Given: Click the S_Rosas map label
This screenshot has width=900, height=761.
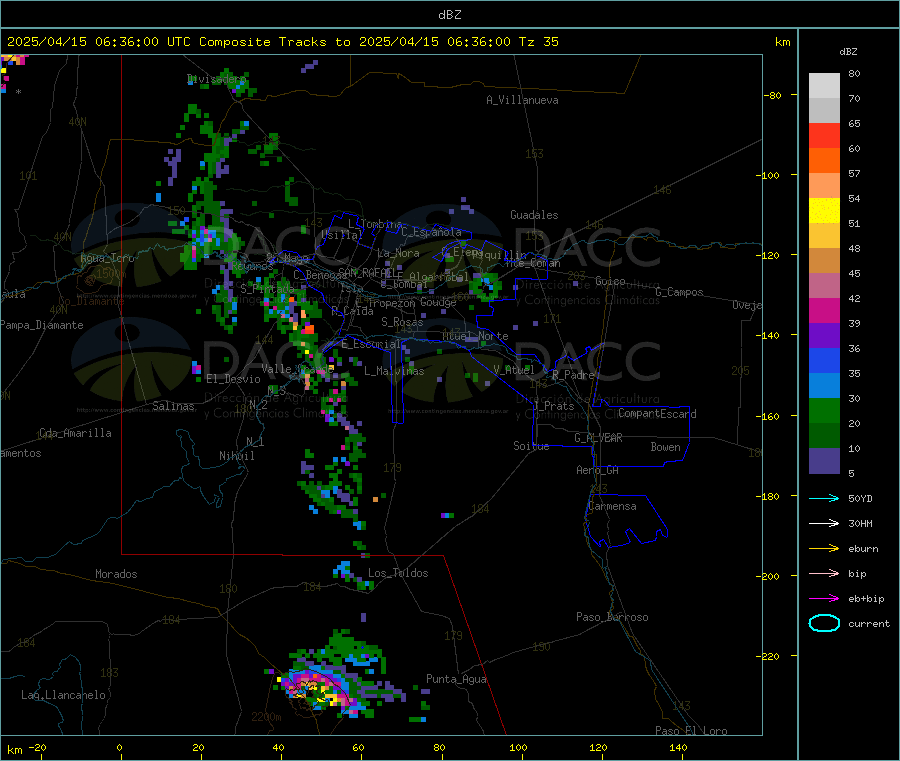Looking at the screenshot, I should point(402,322).
